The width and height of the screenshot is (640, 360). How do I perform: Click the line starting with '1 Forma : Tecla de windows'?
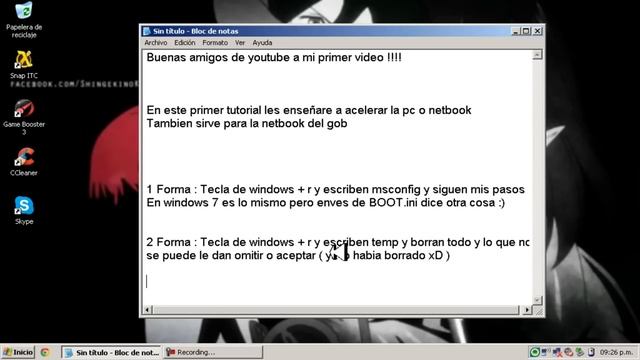click(x=336, y=189)
